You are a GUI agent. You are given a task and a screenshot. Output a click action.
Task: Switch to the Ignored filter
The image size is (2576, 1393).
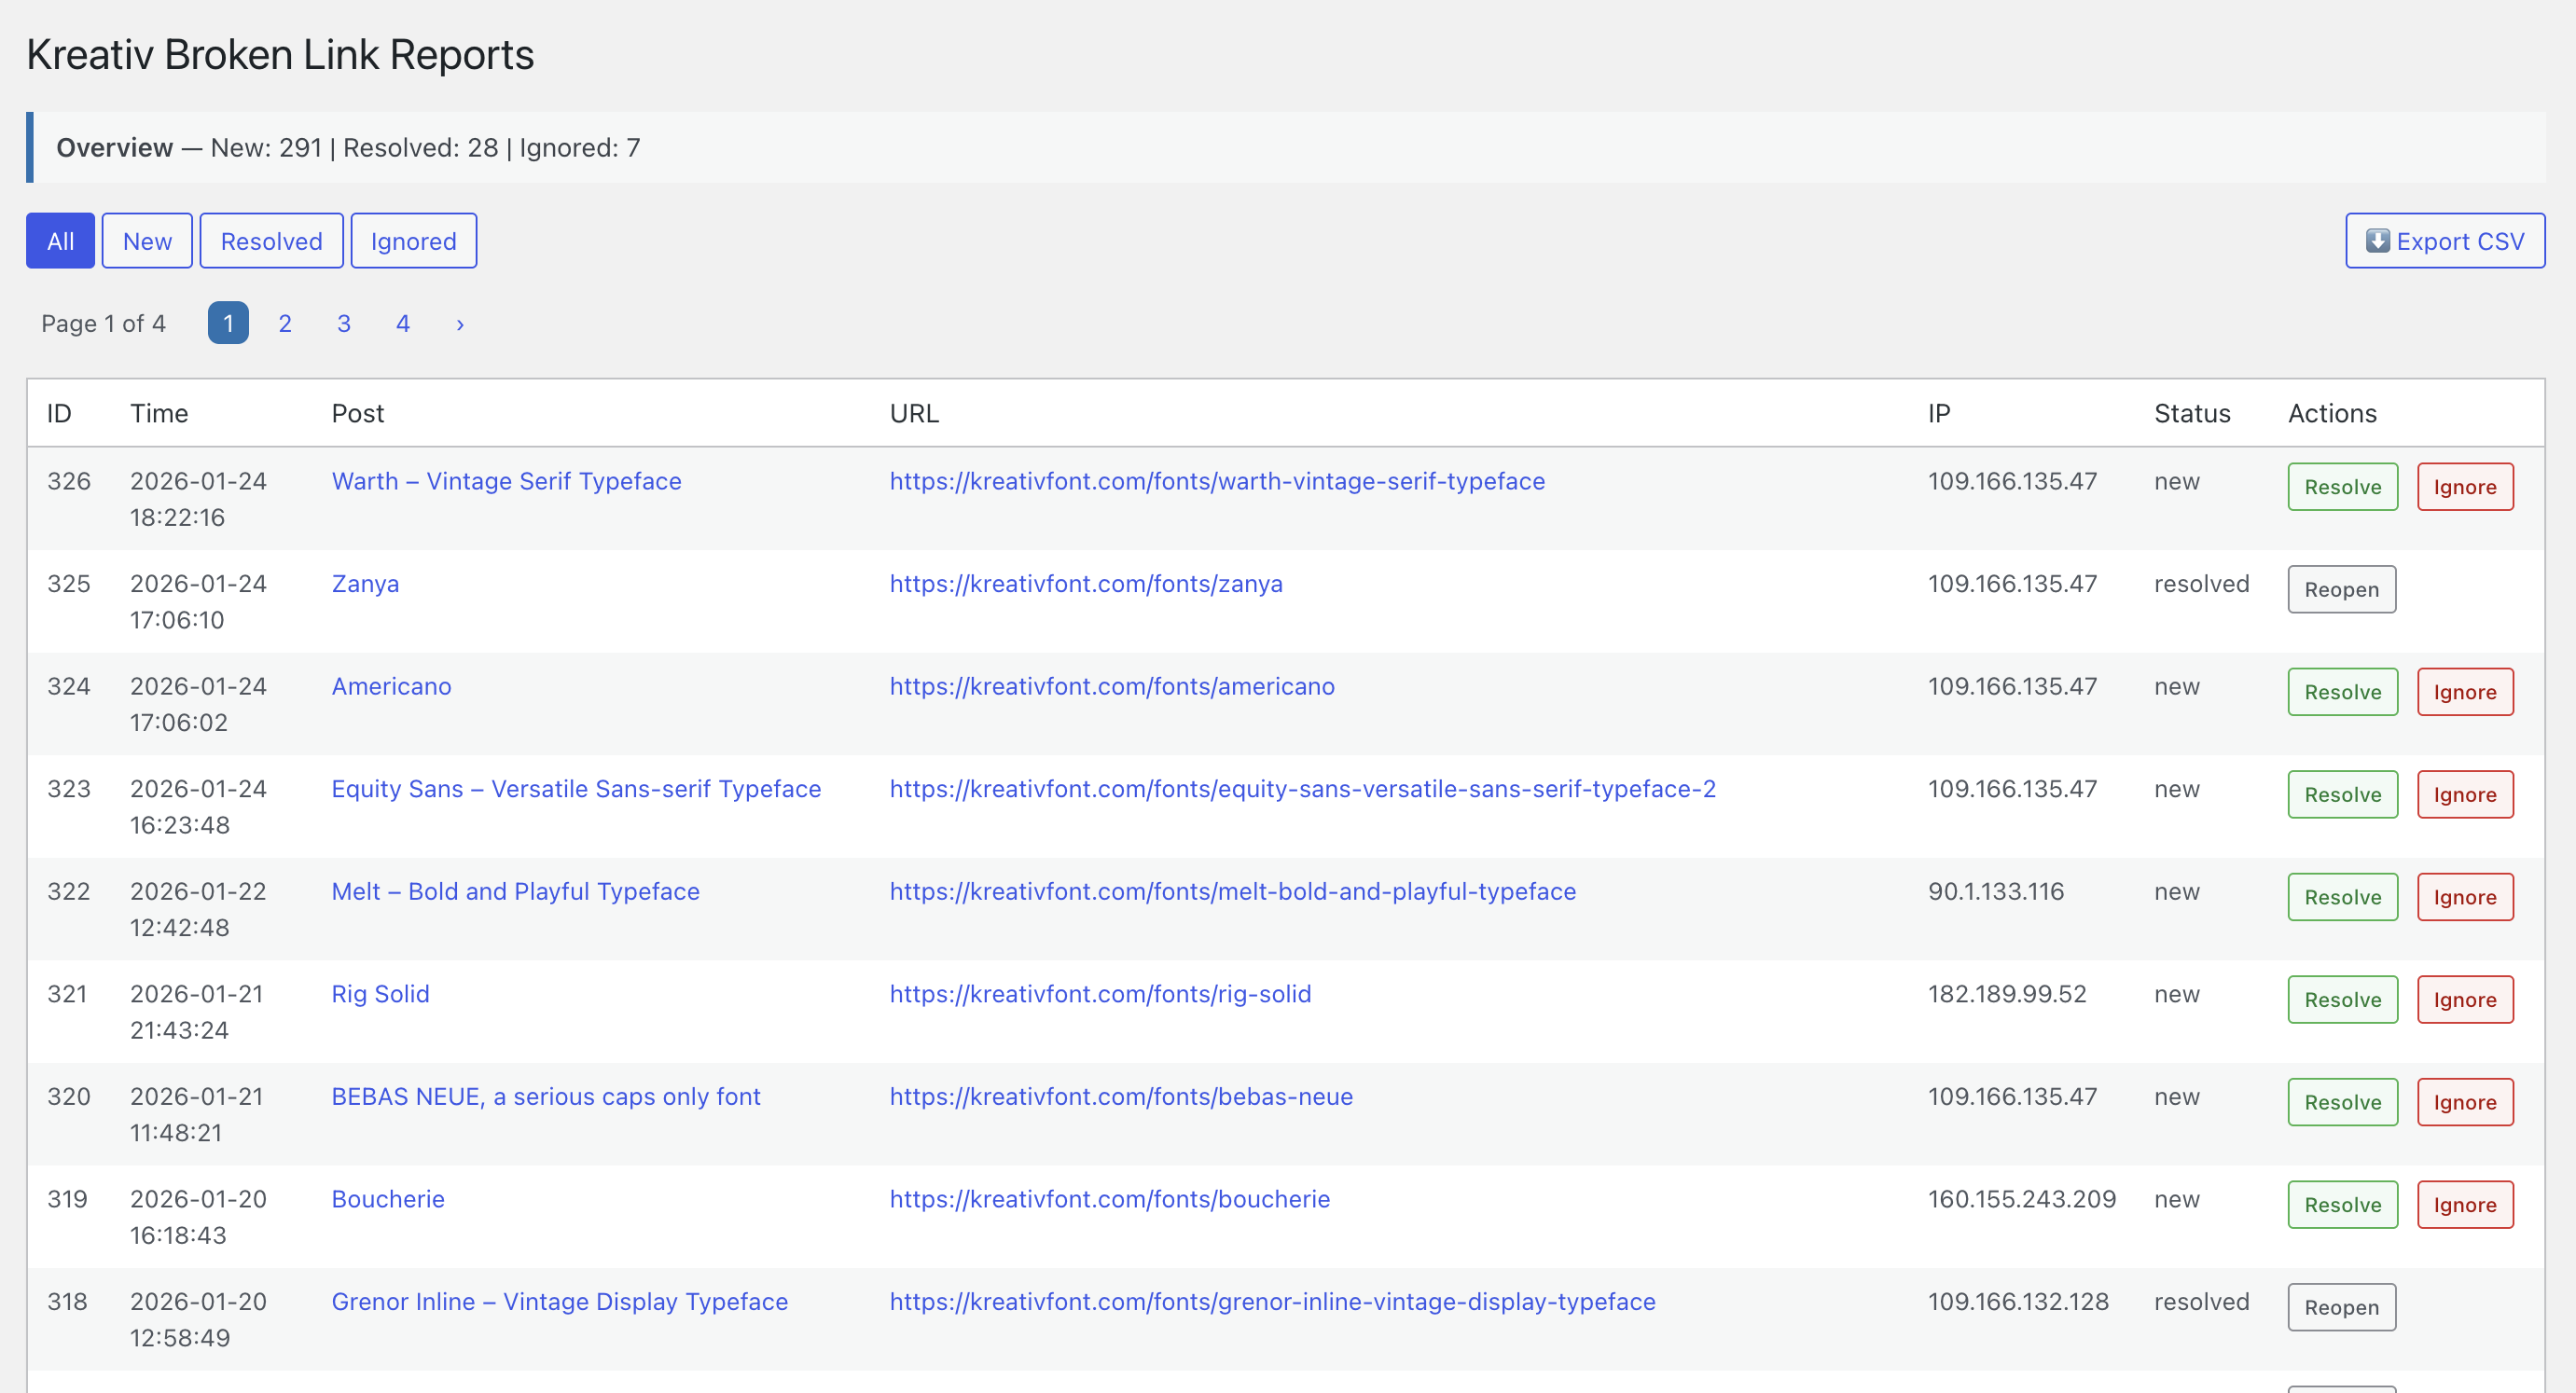click(x=413, y=240)
